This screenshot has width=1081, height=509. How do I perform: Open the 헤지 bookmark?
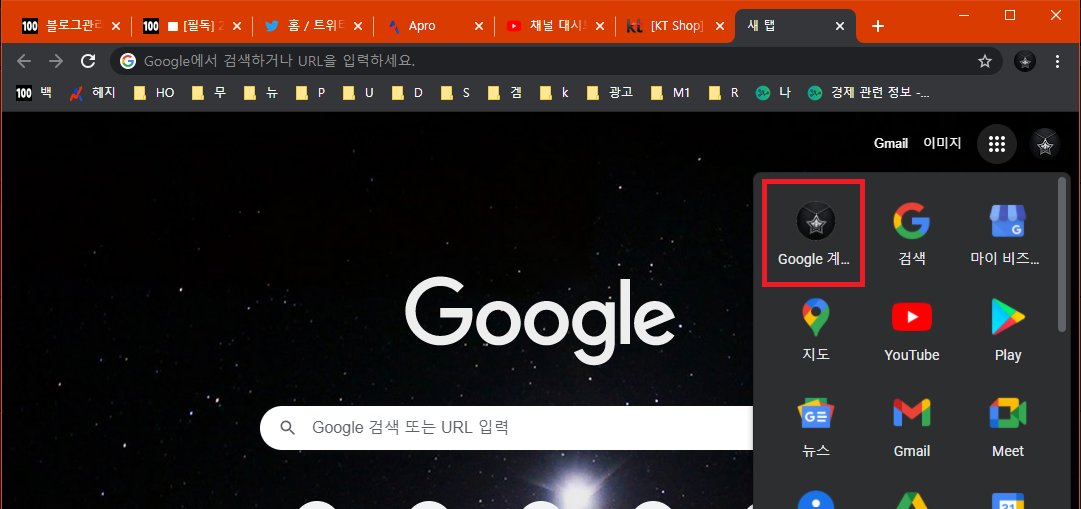pos(94,92)
